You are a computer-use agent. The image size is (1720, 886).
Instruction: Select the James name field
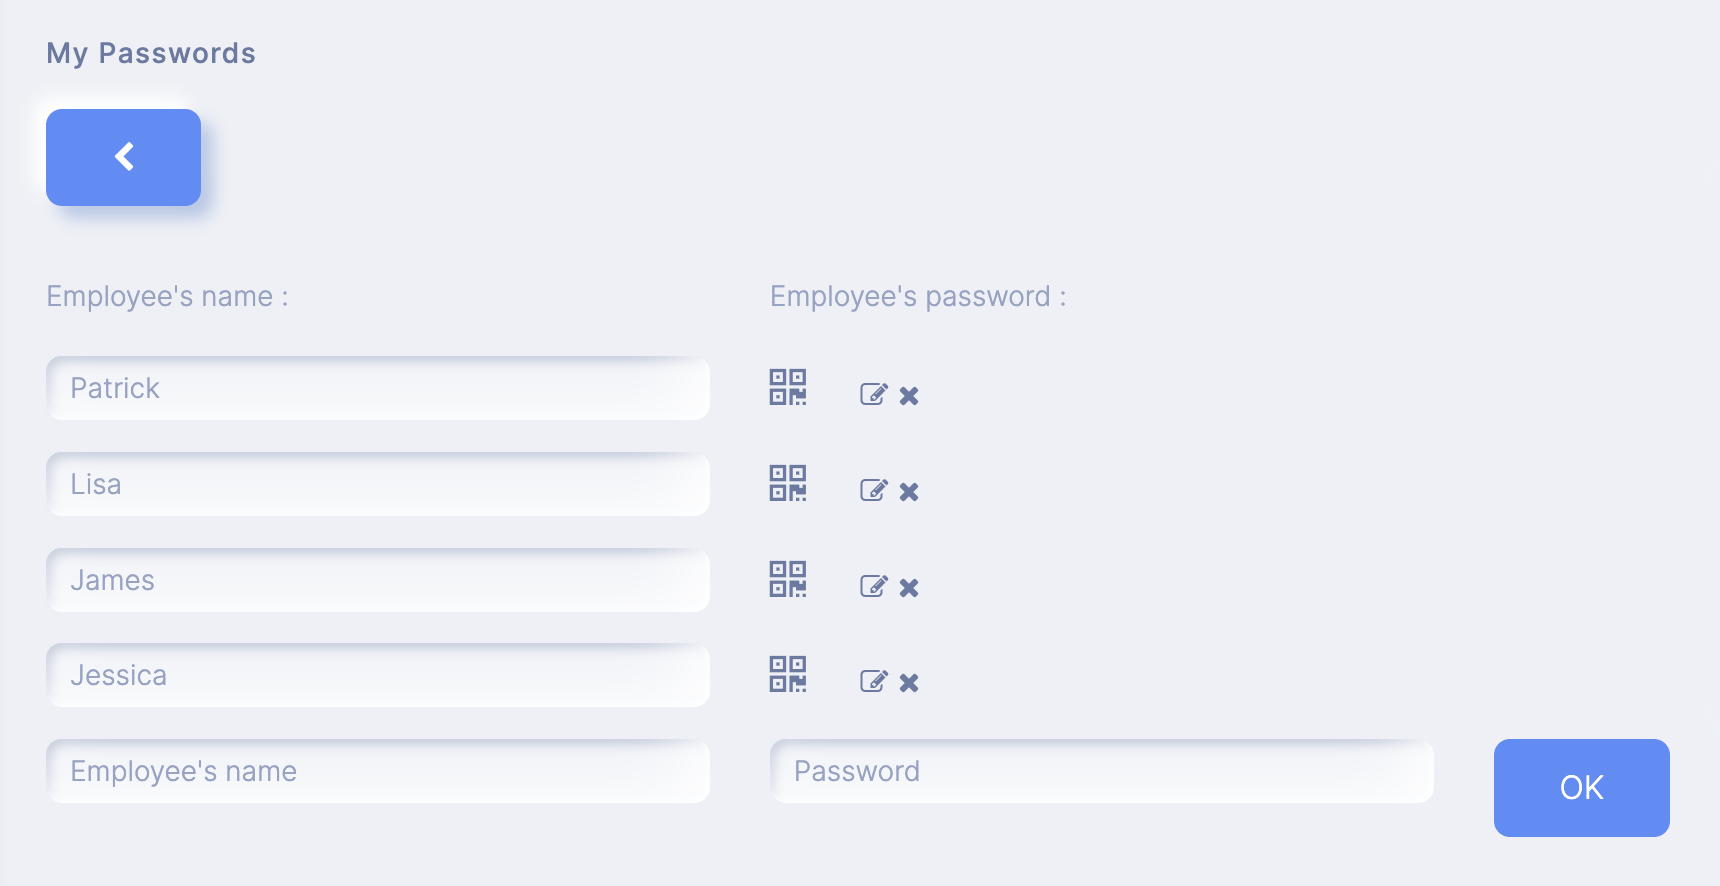[378, 580]
